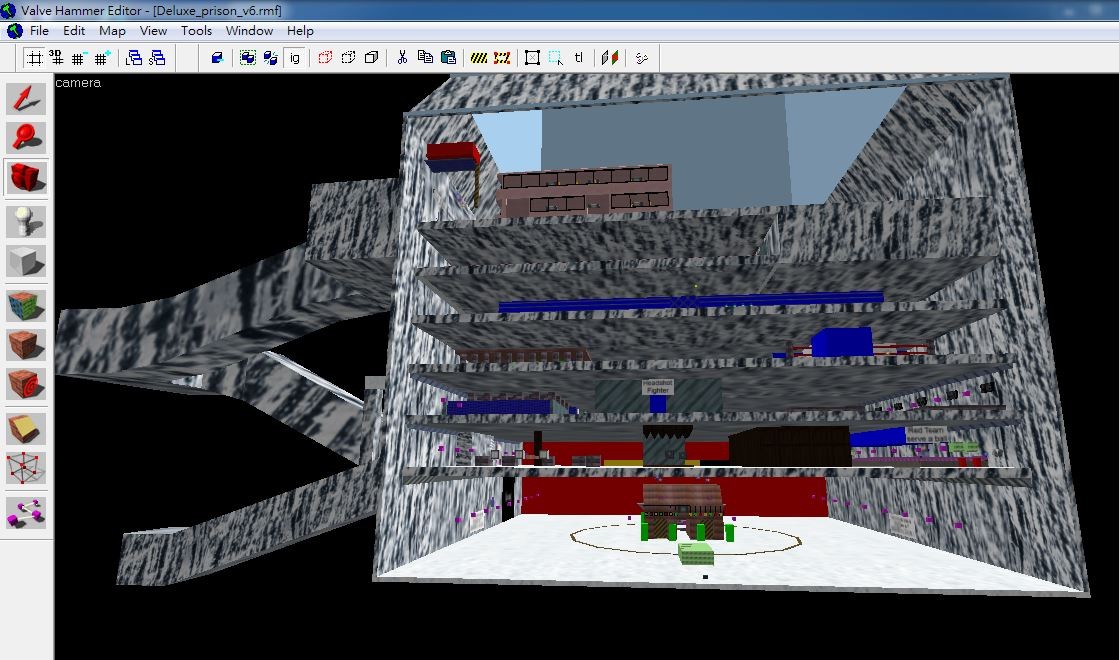Toggle cordon state (yellow striped icon)
This screenshot has height=660, width=1119.
(x=479, y=58)
